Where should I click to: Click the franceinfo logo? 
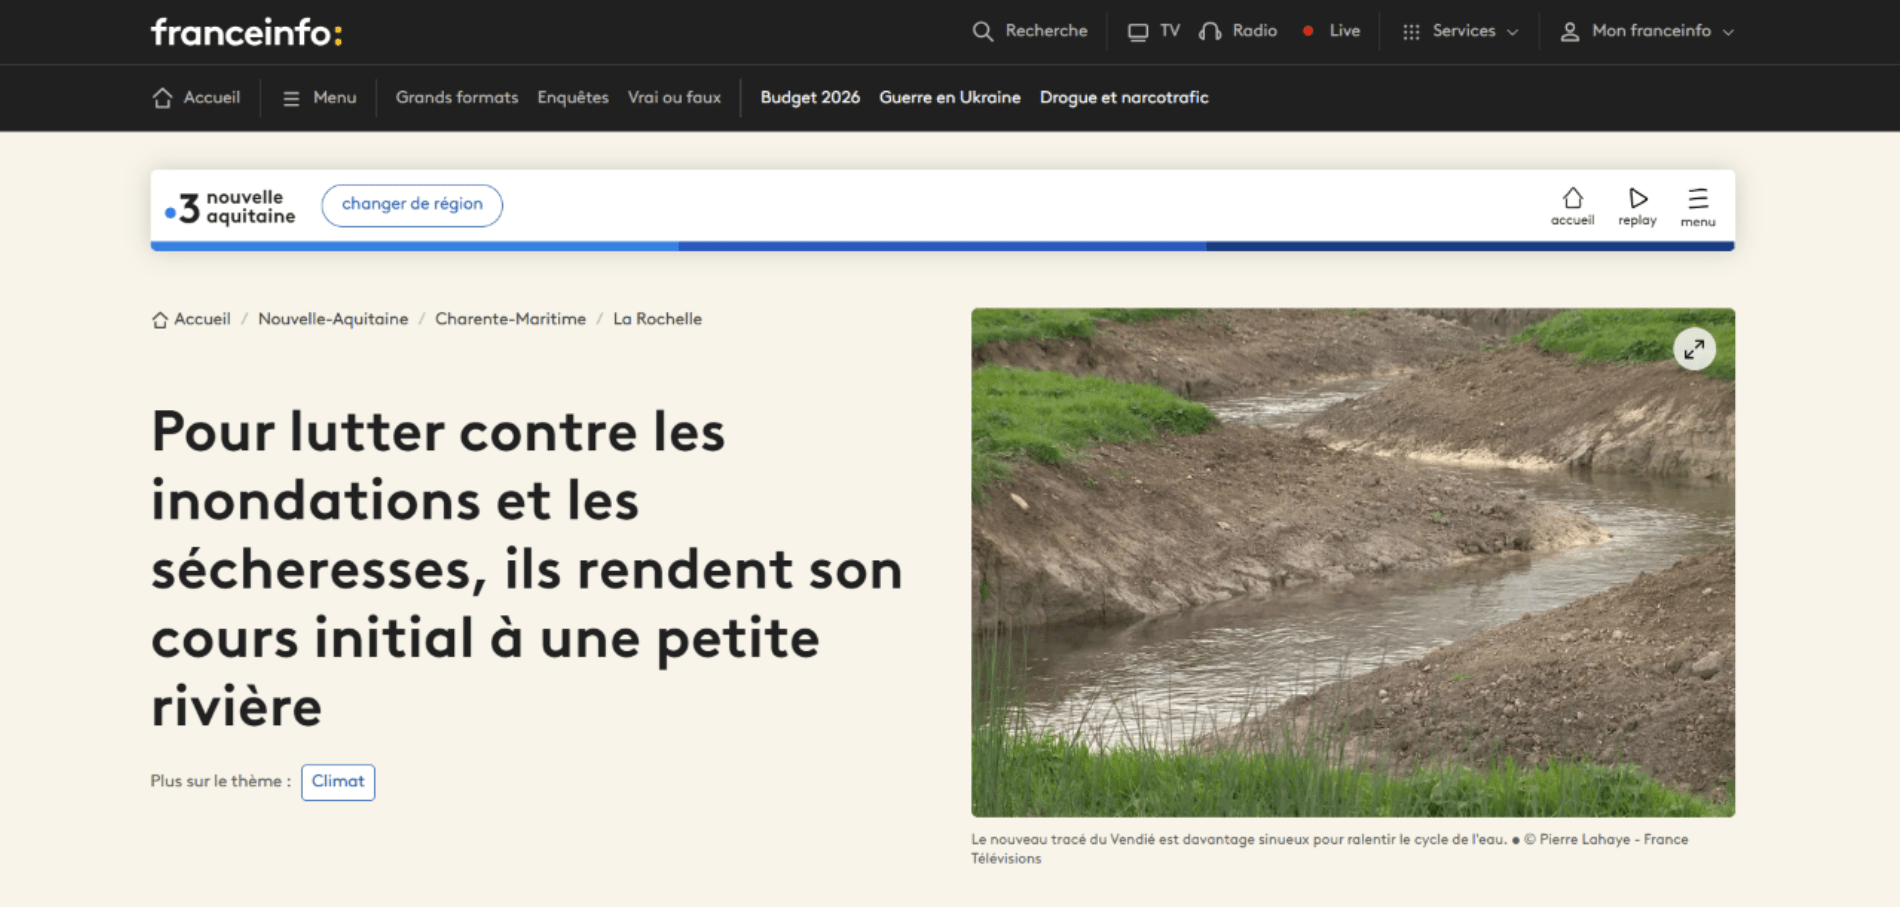tap(246, 33)
